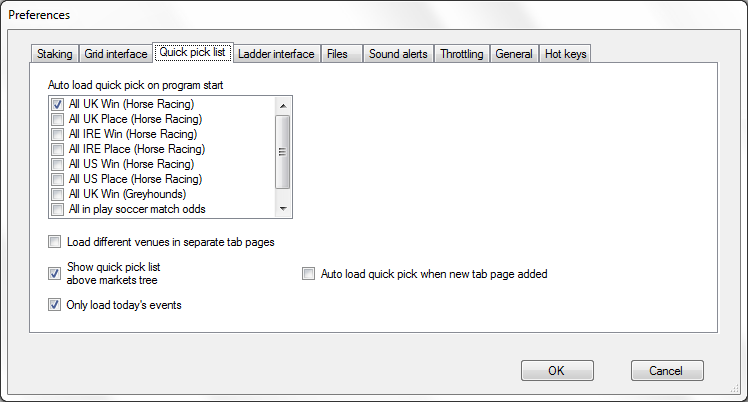Check All US Win (Horse Racing)
The height and width of the screenshot is (402, 748).
pos(57,164)
